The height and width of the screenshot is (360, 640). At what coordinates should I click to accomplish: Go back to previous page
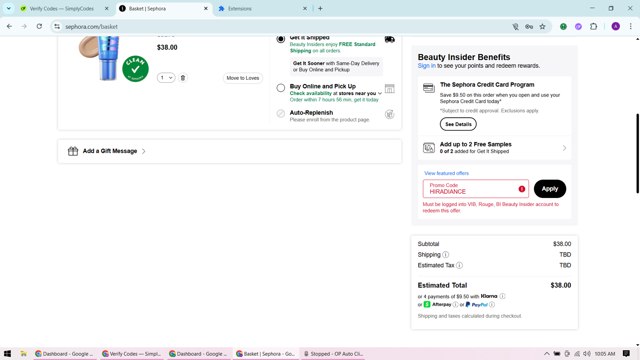pos(9,27)
